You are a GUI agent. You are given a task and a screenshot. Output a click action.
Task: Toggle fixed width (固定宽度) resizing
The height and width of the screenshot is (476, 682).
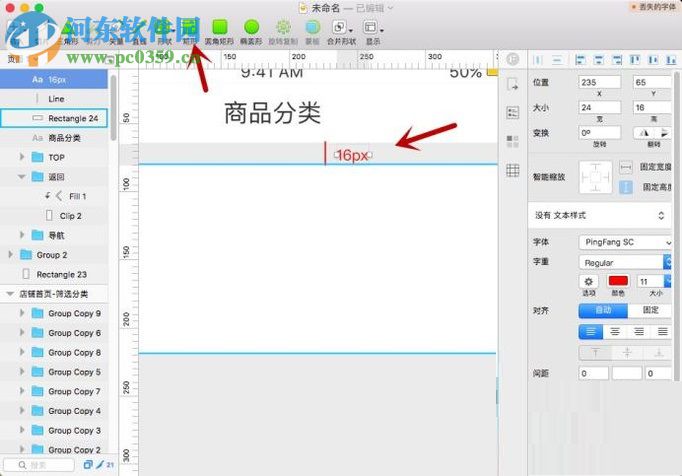pos(625,167)
